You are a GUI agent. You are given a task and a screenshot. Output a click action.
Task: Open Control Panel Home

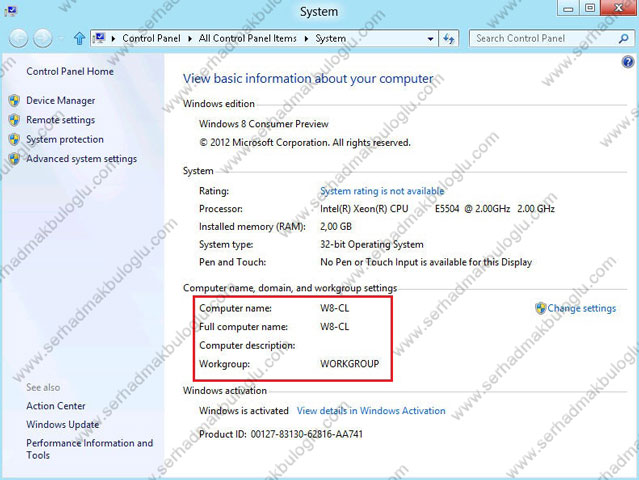pos(70,71)
